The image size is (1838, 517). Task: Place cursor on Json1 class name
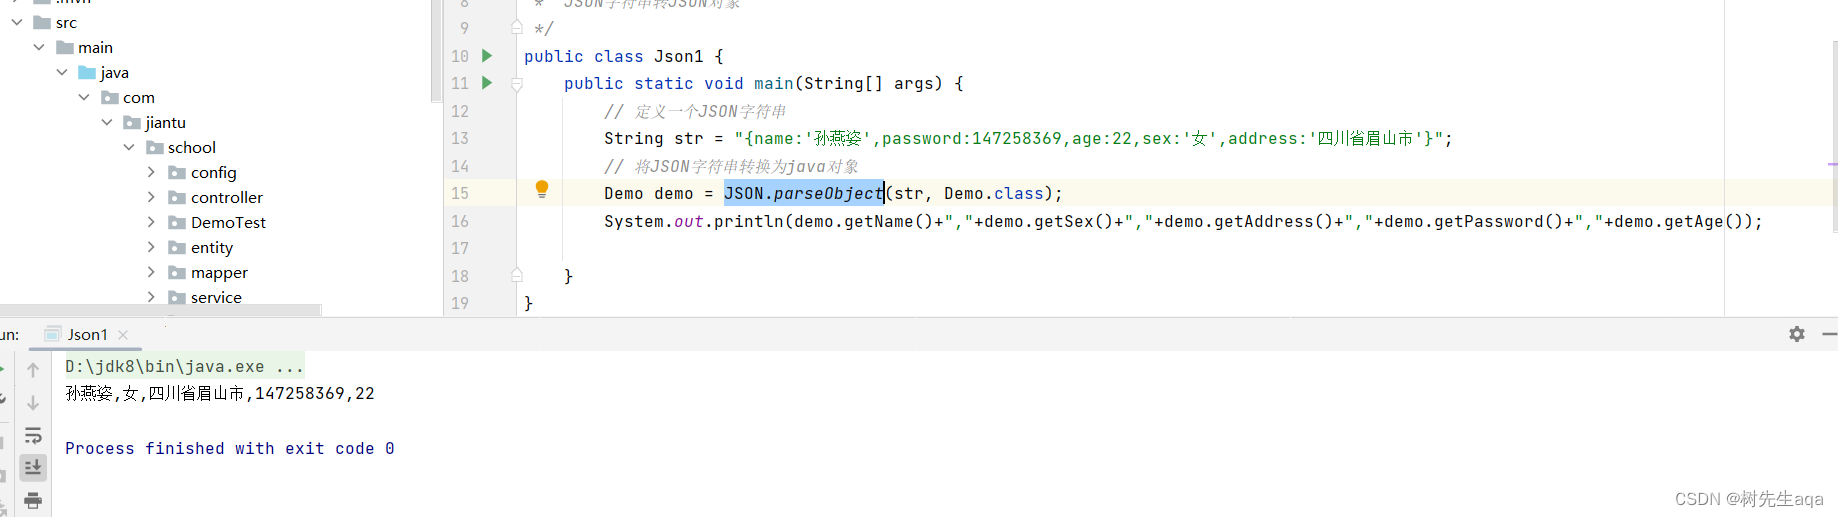679,56
